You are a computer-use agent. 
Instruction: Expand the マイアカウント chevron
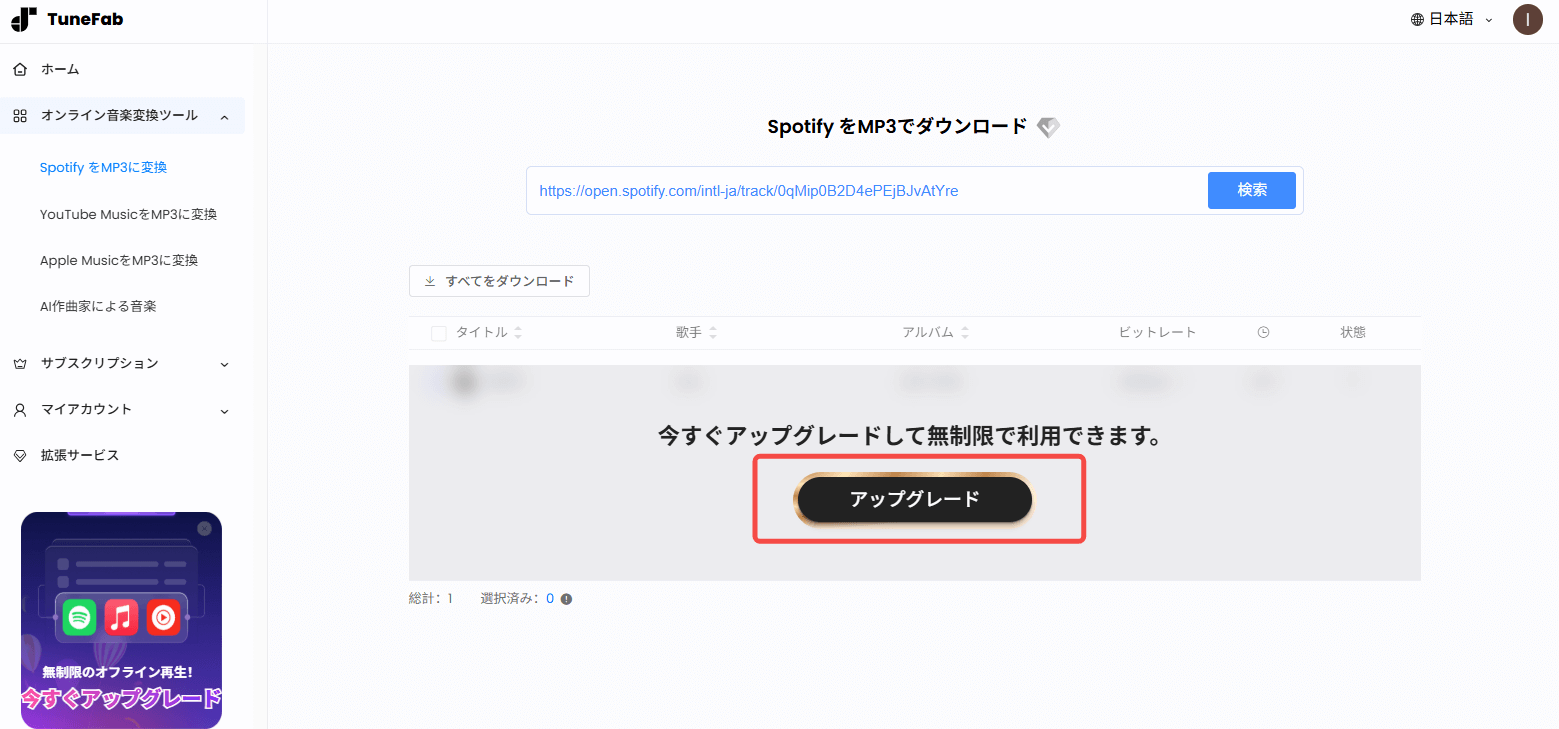pyautogui.click(x=224, y=411)
